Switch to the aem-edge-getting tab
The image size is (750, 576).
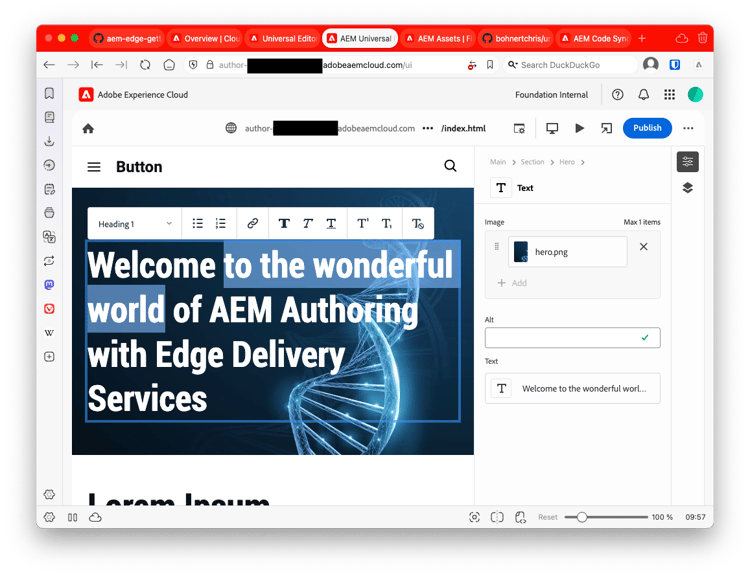click(127, 38)
